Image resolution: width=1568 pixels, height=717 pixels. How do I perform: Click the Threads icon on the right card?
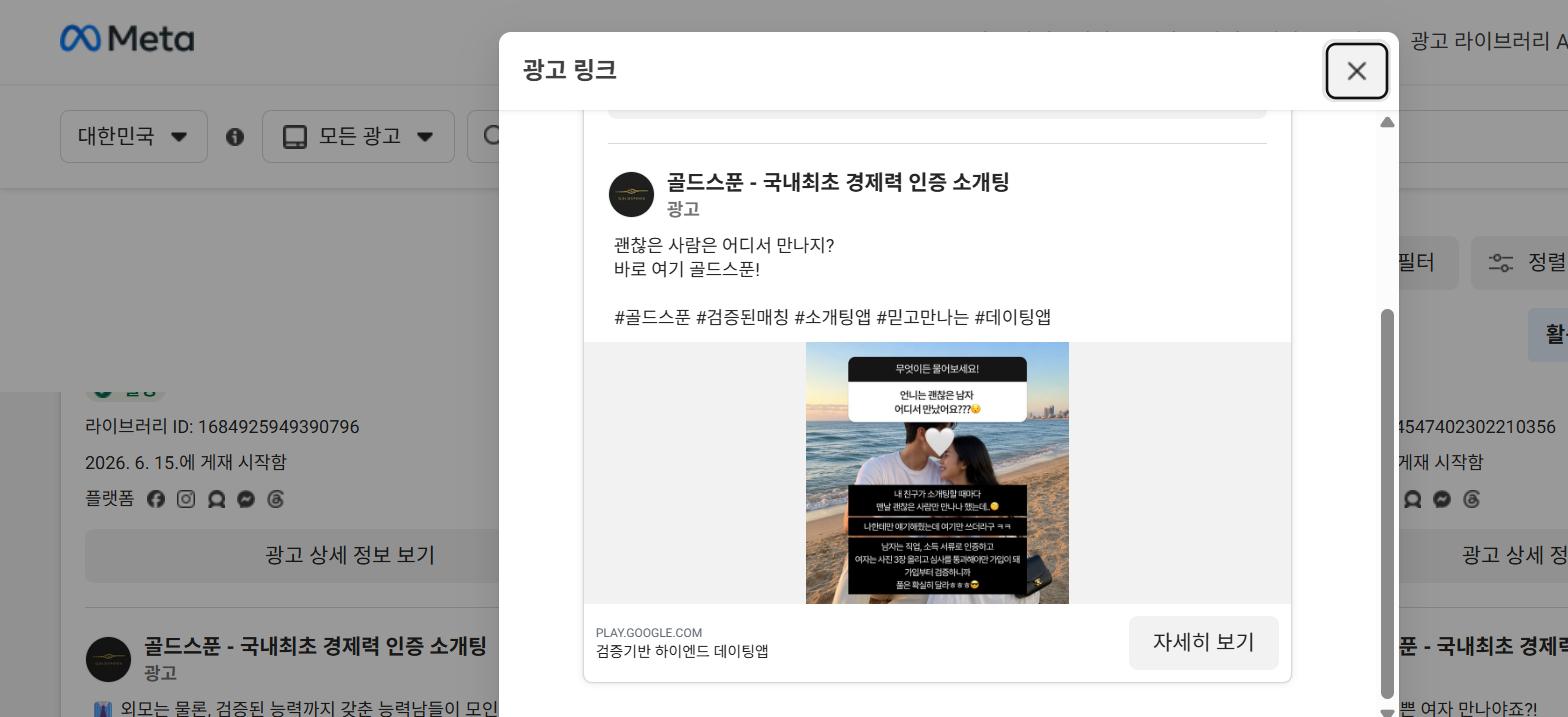coord(1472,499)
